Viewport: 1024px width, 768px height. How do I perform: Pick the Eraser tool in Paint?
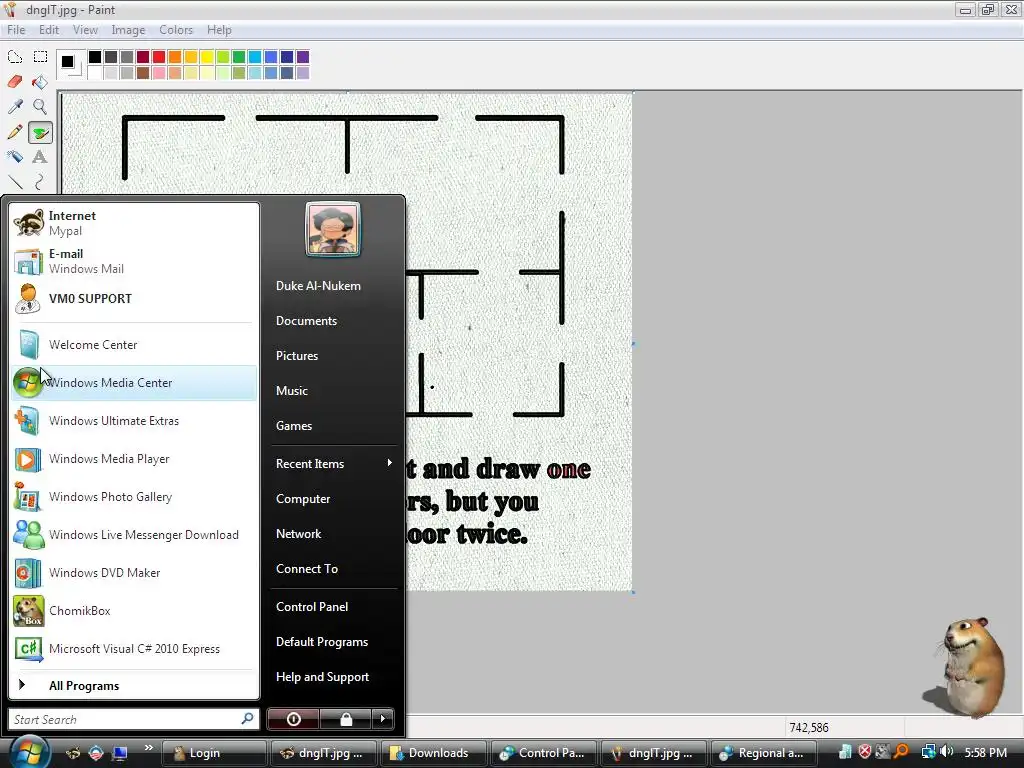pyautogui.click(x=15, y=82)
